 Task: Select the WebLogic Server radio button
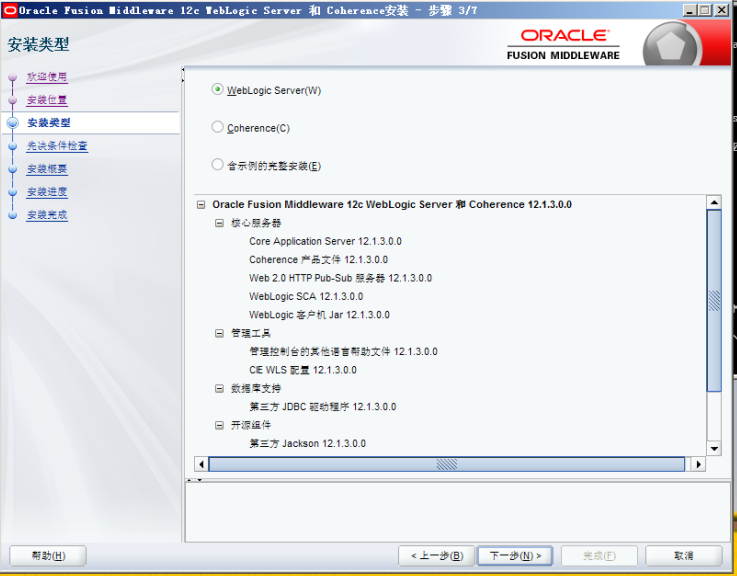pyautogui.click(x=218, y=90)
